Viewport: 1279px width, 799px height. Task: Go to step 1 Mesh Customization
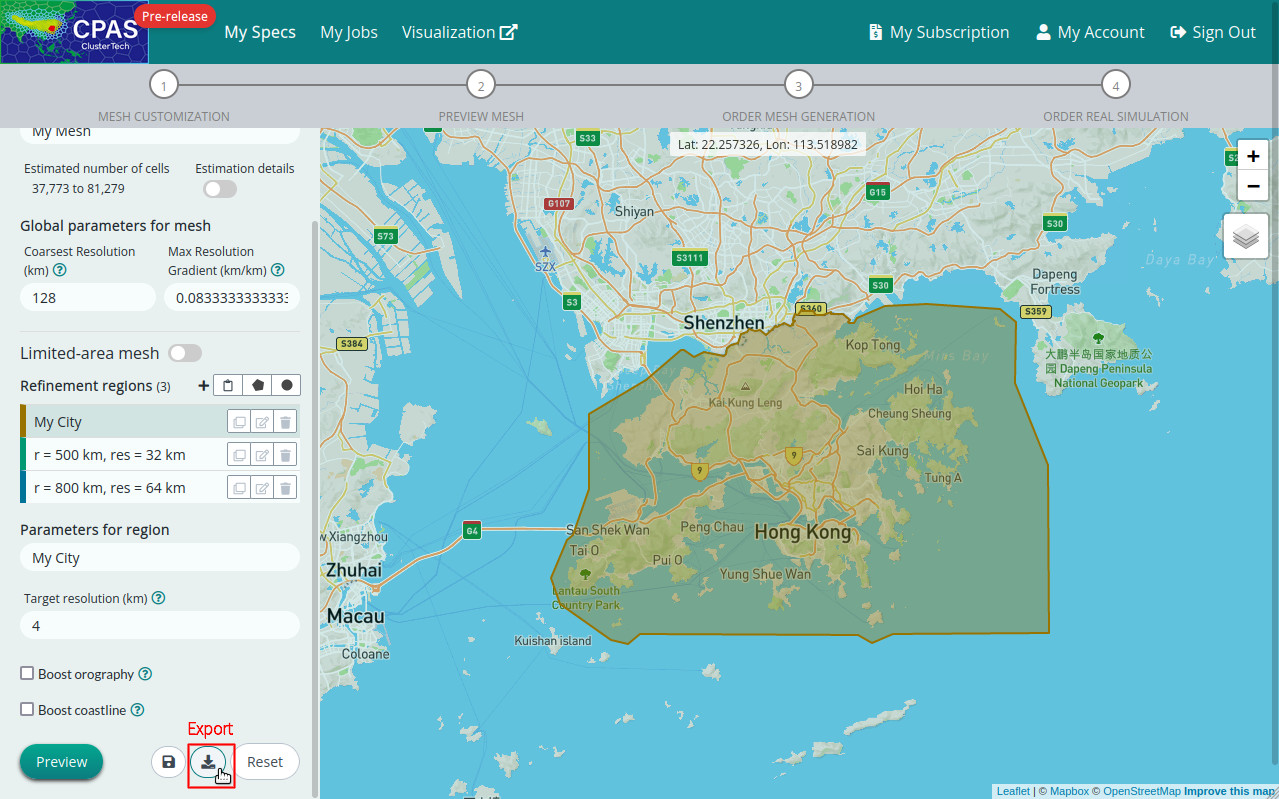[164, 85]
